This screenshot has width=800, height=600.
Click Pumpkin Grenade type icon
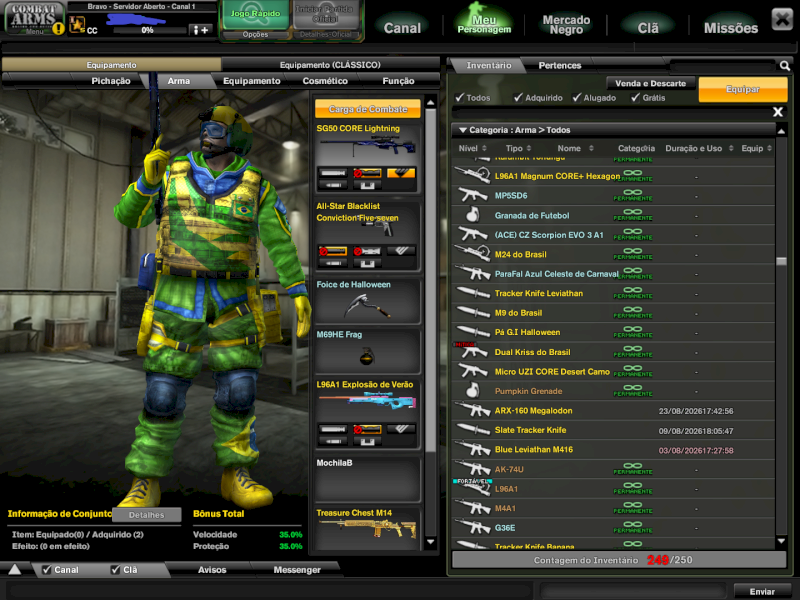pos(473,391)
